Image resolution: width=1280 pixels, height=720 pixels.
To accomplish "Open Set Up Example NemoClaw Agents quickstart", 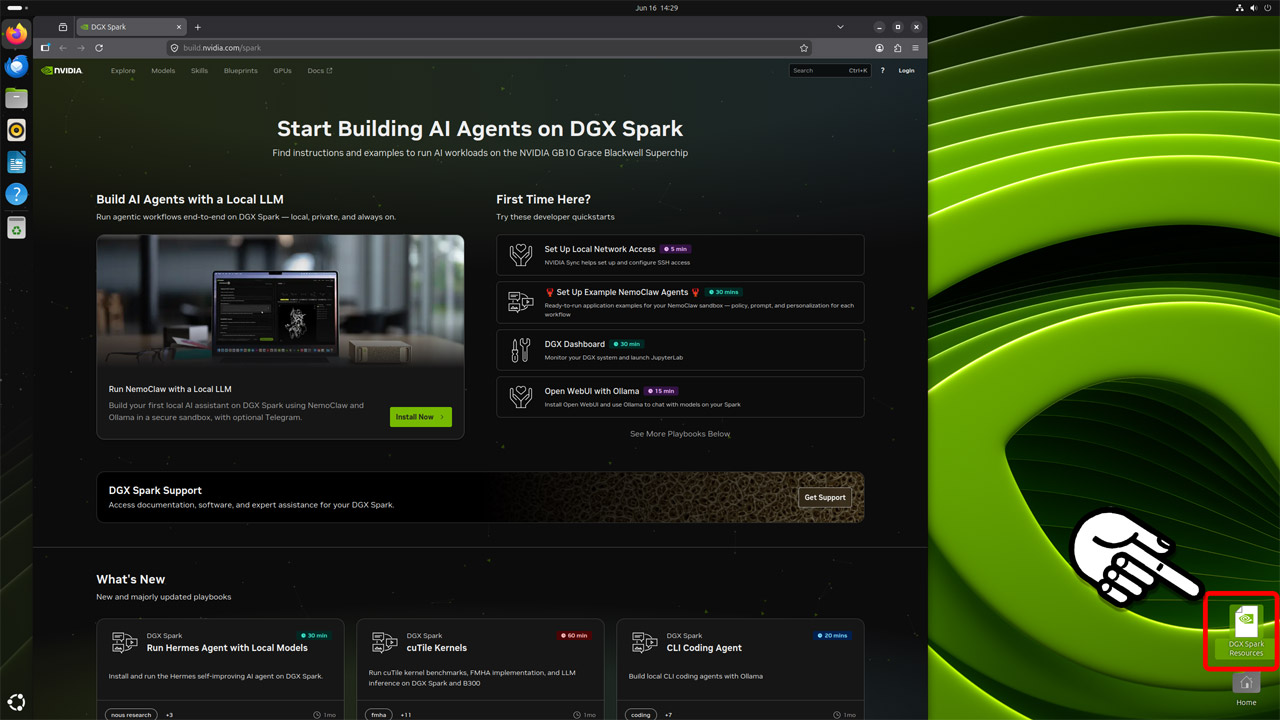I will (680, 302).
